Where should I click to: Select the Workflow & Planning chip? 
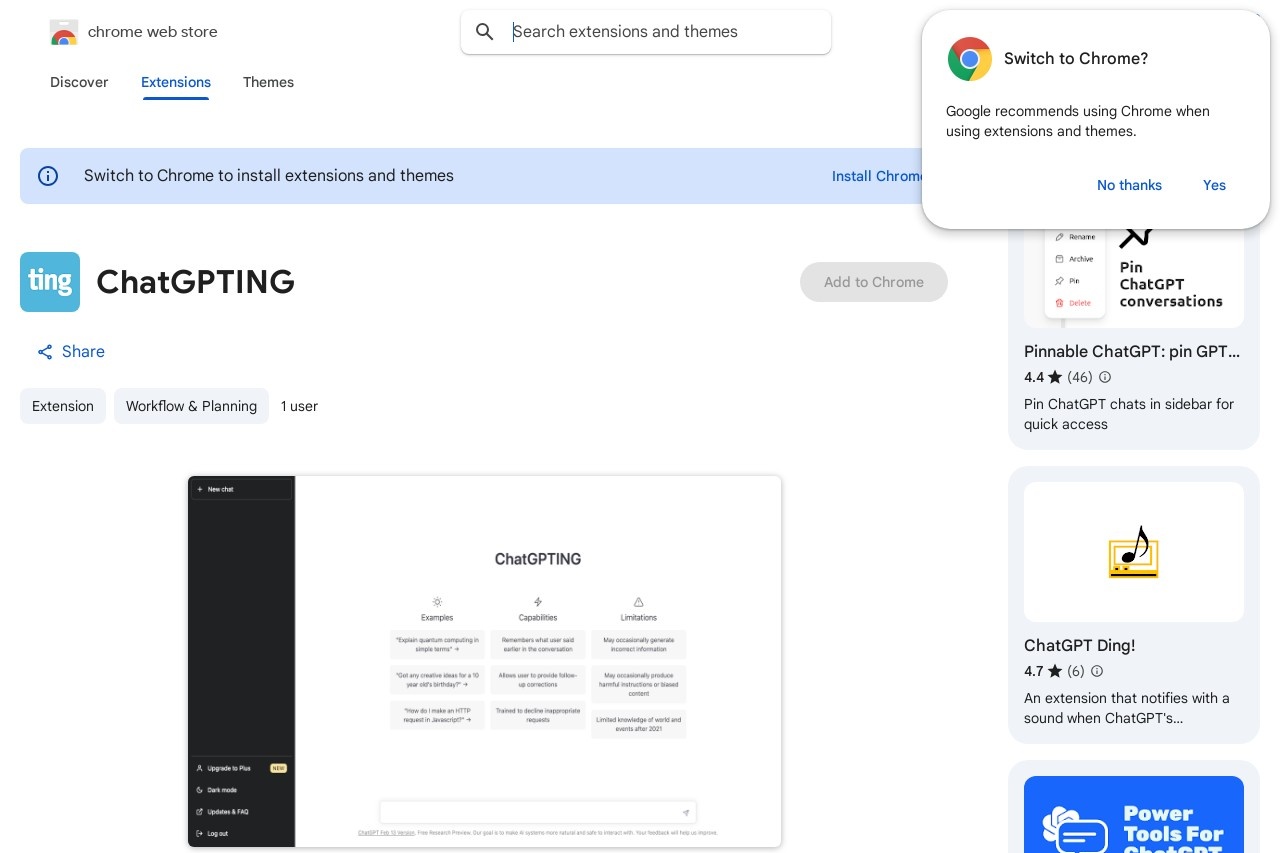point(191,406)
